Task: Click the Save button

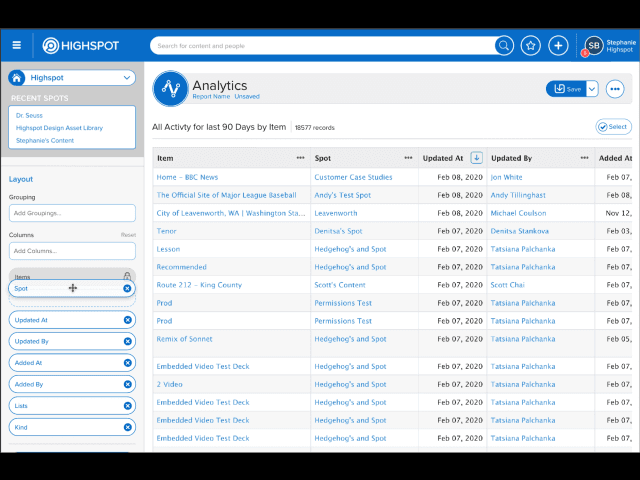Action: [x=567, y=89]
